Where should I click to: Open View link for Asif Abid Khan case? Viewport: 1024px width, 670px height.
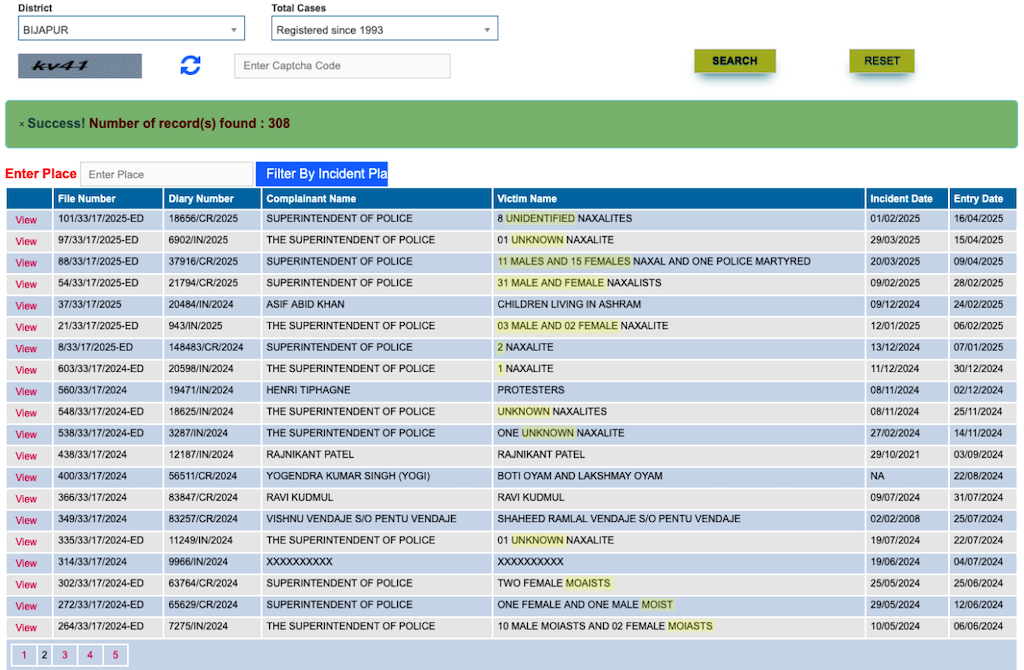click(26, 306)
